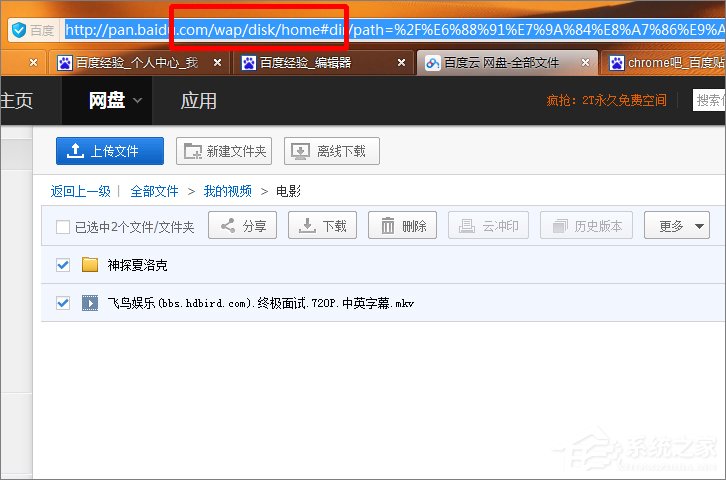Viewport: 726px width, 480px height.
Task: Close the 百度经验_个人中心 tab
Action: click(217, 62)
